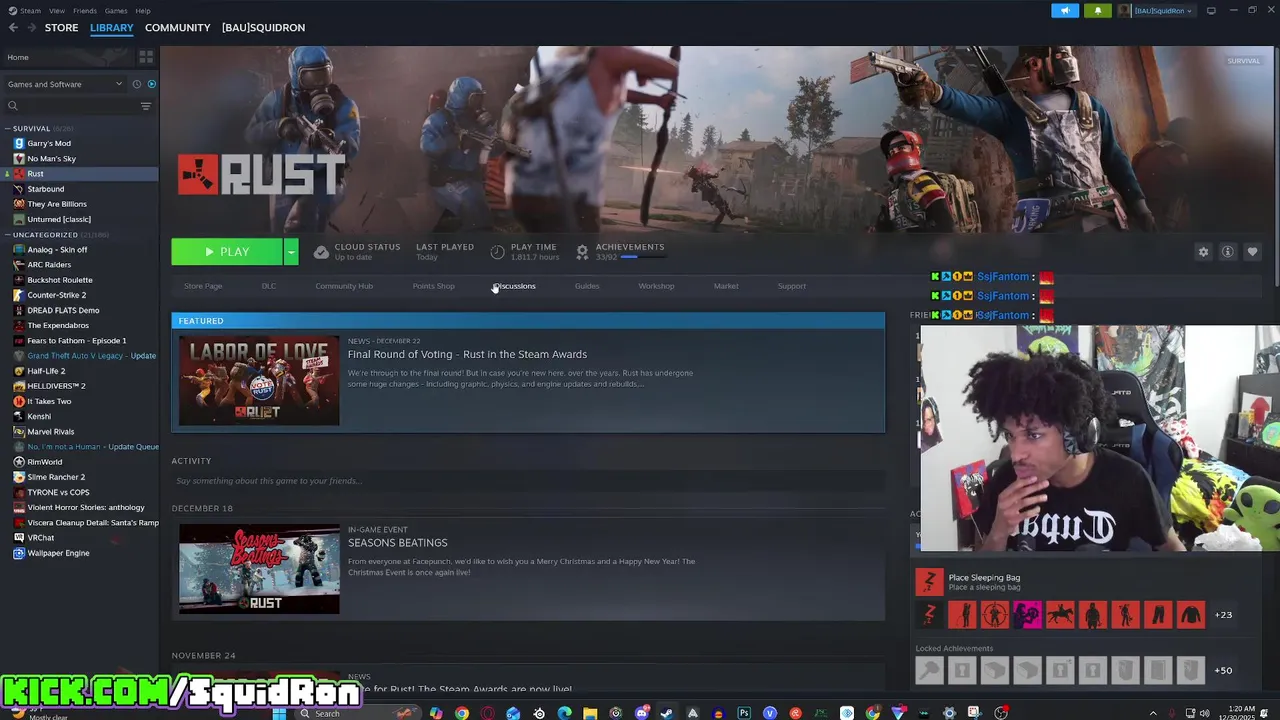Open the Friends menu
The width and height of the screenshot is (1280, 720).
click(x=85, y=11)
